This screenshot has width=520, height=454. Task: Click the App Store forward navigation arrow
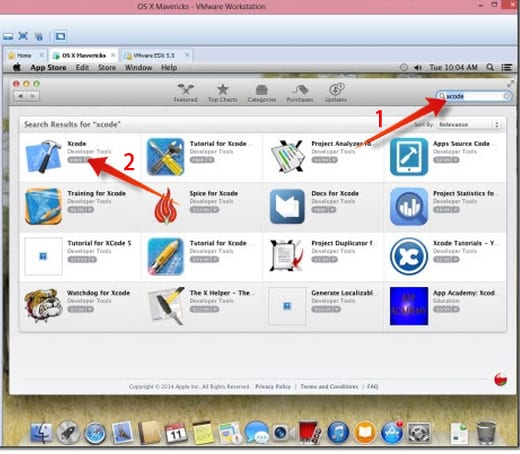[x=33, y=96]
